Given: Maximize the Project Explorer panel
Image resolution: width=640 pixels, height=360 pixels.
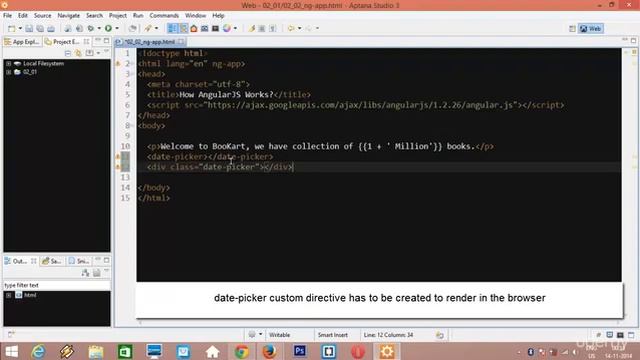Looking at the screenshot, I should (107, 41).
